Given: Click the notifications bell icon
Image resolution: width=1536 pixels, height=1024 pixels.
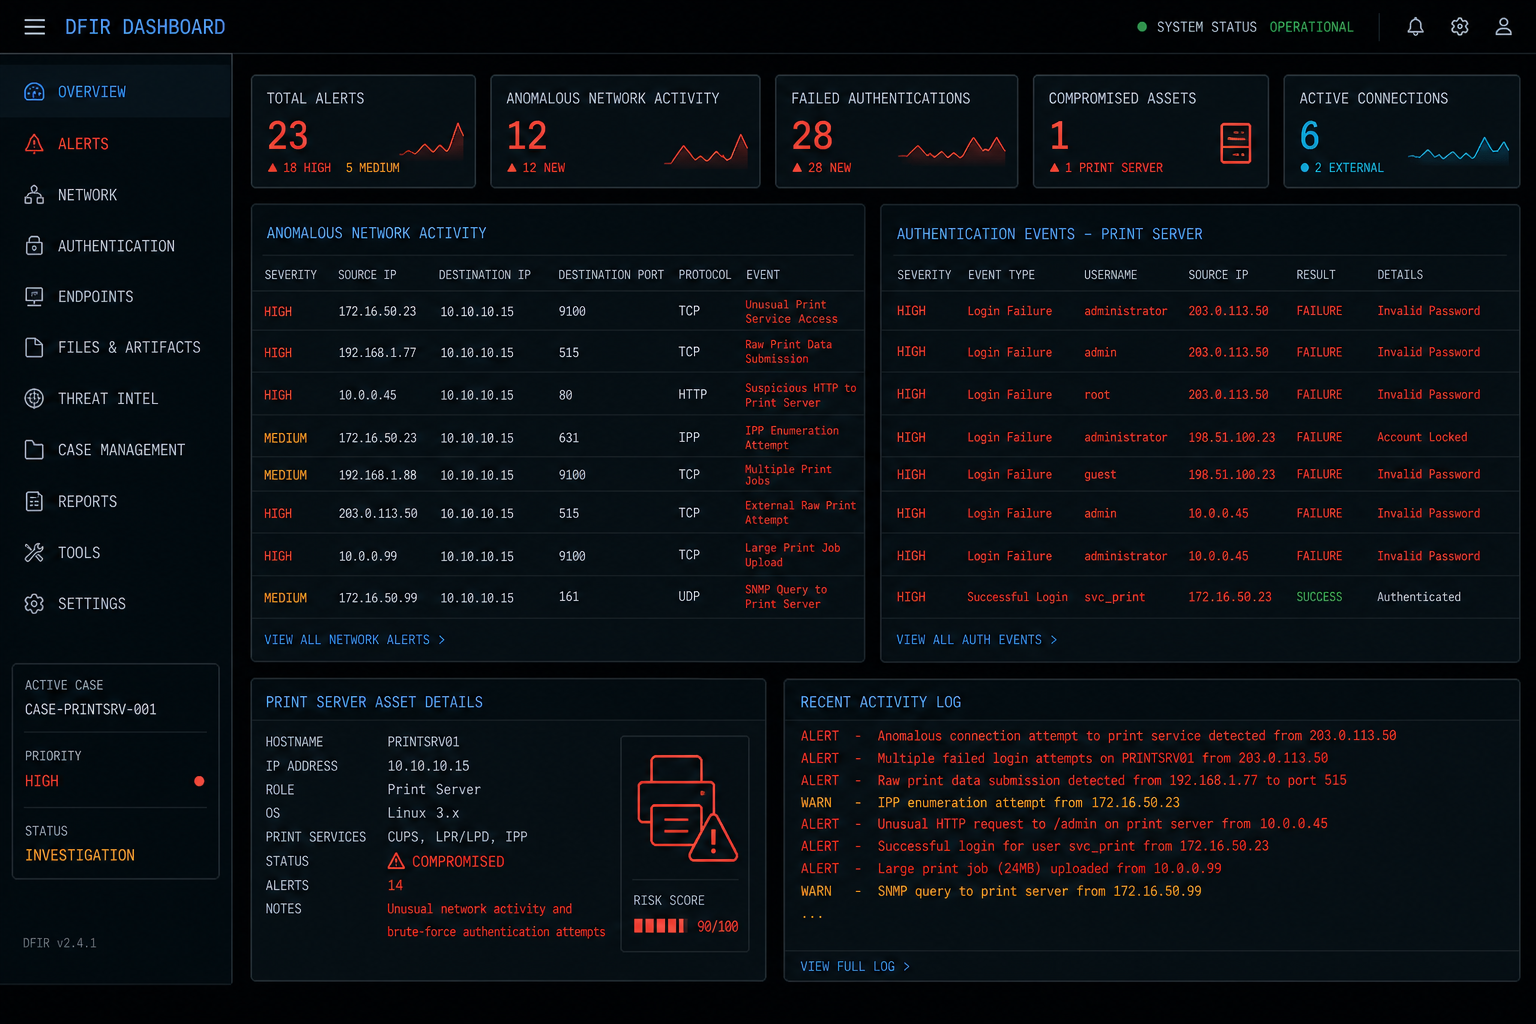Looking at the screenshot, I should [x=1415, y=27].
